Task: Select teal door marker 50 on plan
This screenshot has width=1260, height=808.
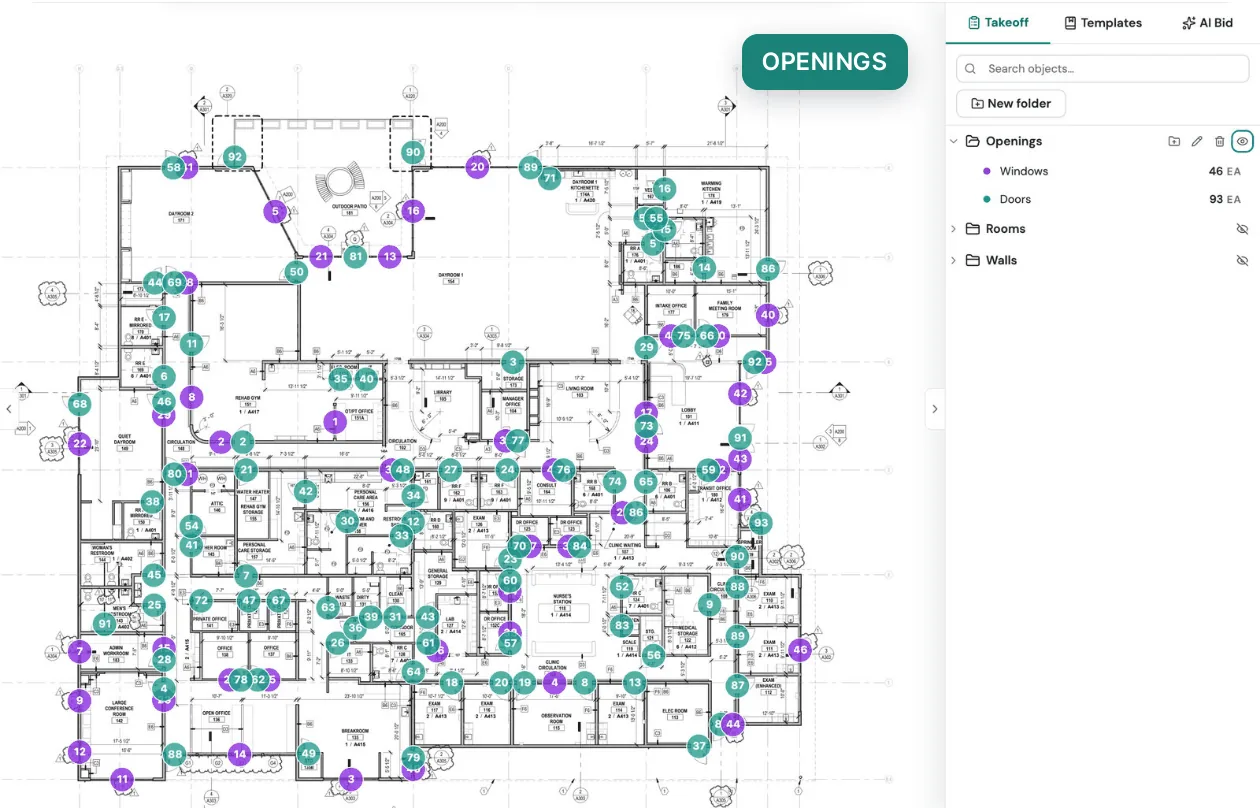Action: pos(296,272)
